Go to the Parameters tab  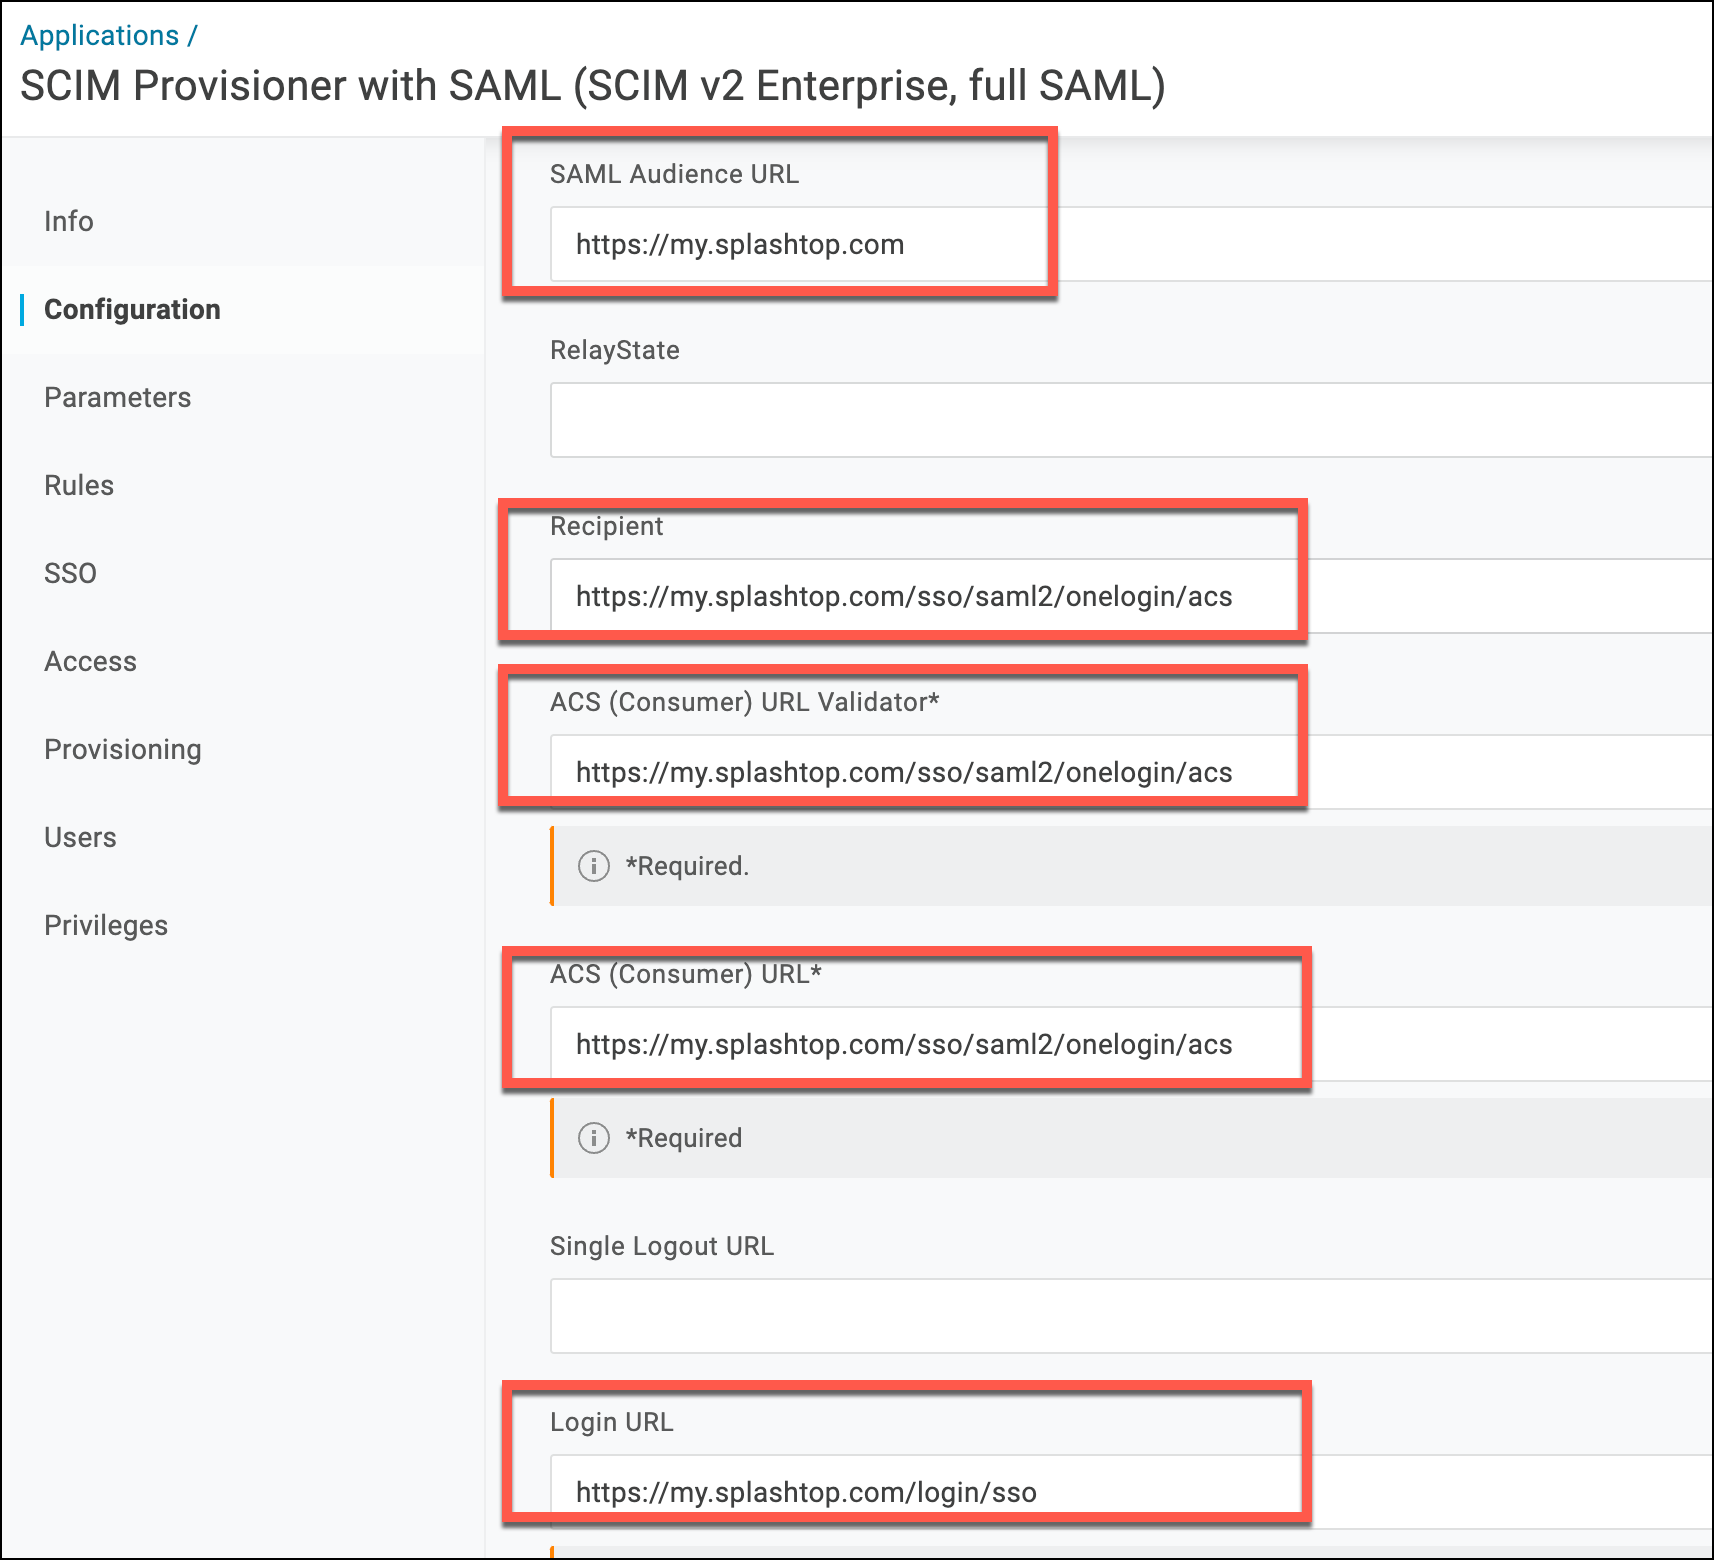117,397
